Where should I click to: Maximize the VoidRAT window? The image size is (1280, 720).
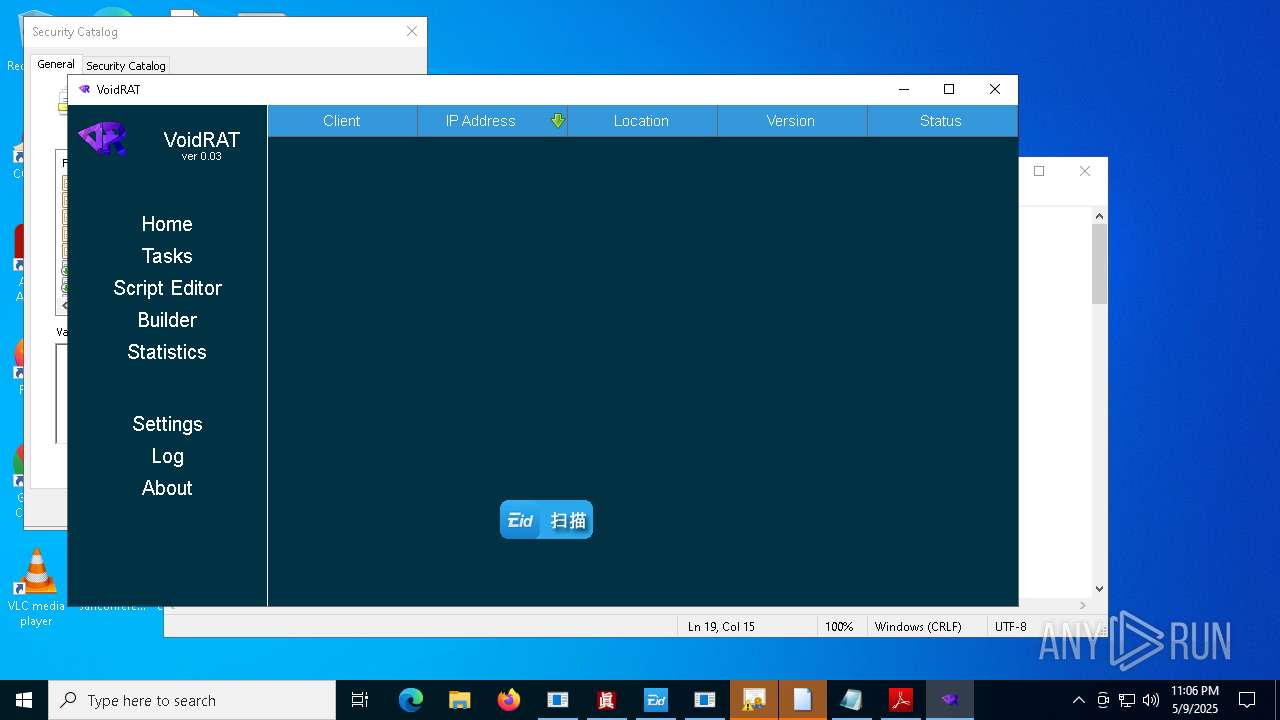click(x=949, y=89)
